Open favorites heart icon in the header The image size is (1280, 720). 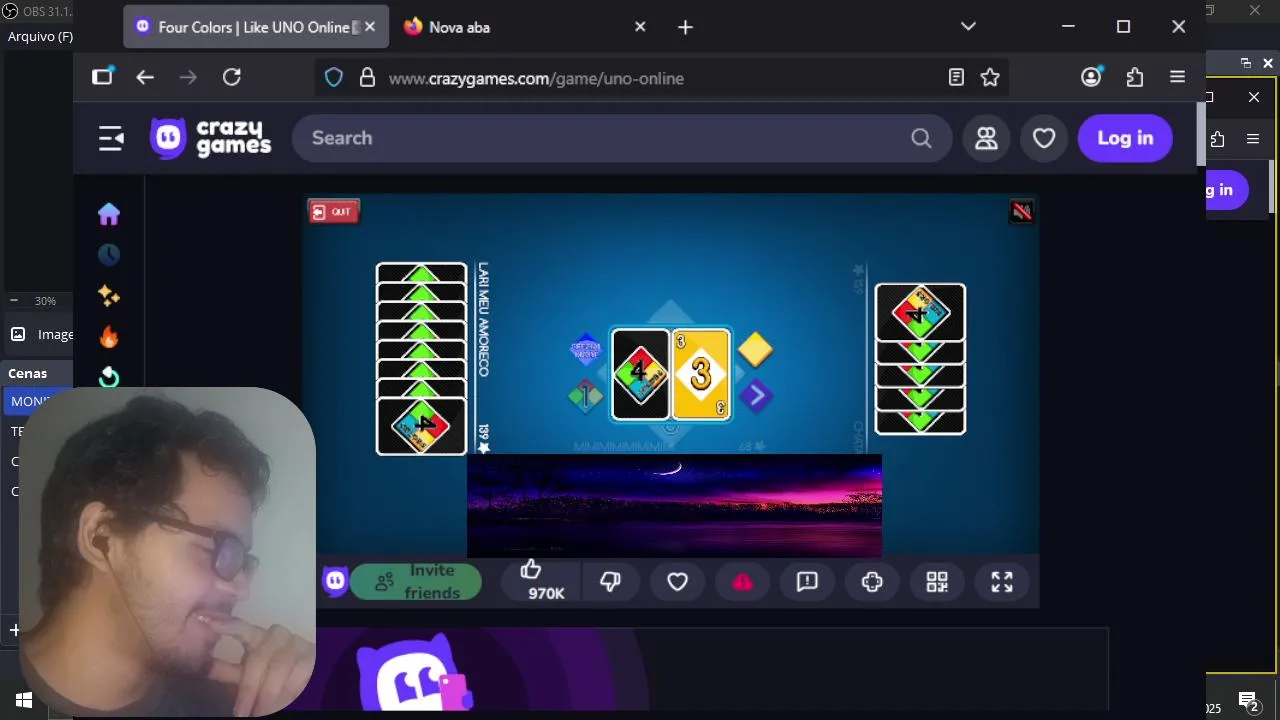[x=1044, y=138]
